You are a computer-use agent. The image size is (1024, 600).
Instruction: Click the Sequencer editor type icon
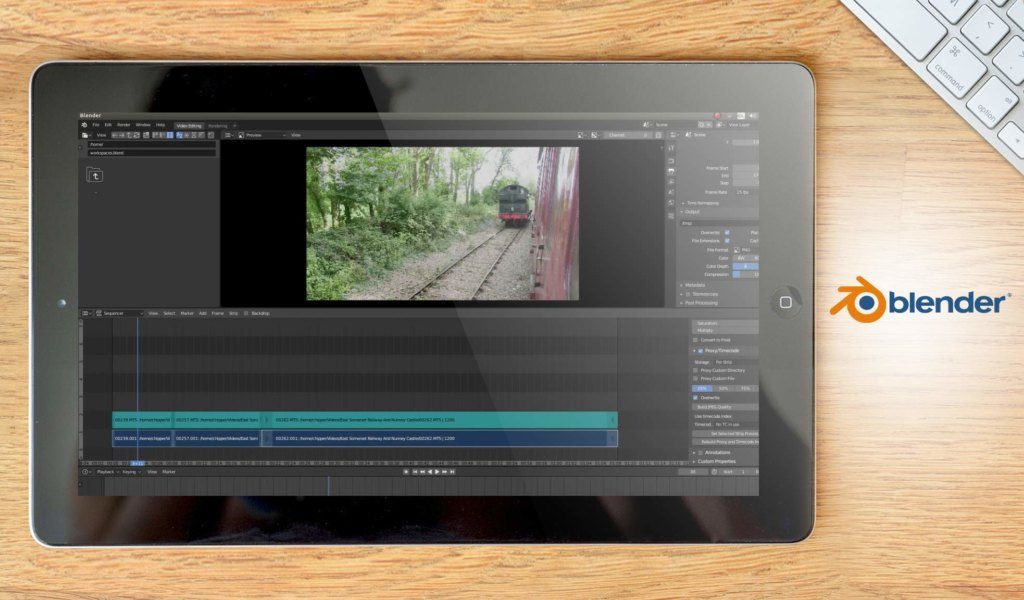click(83, 313)
